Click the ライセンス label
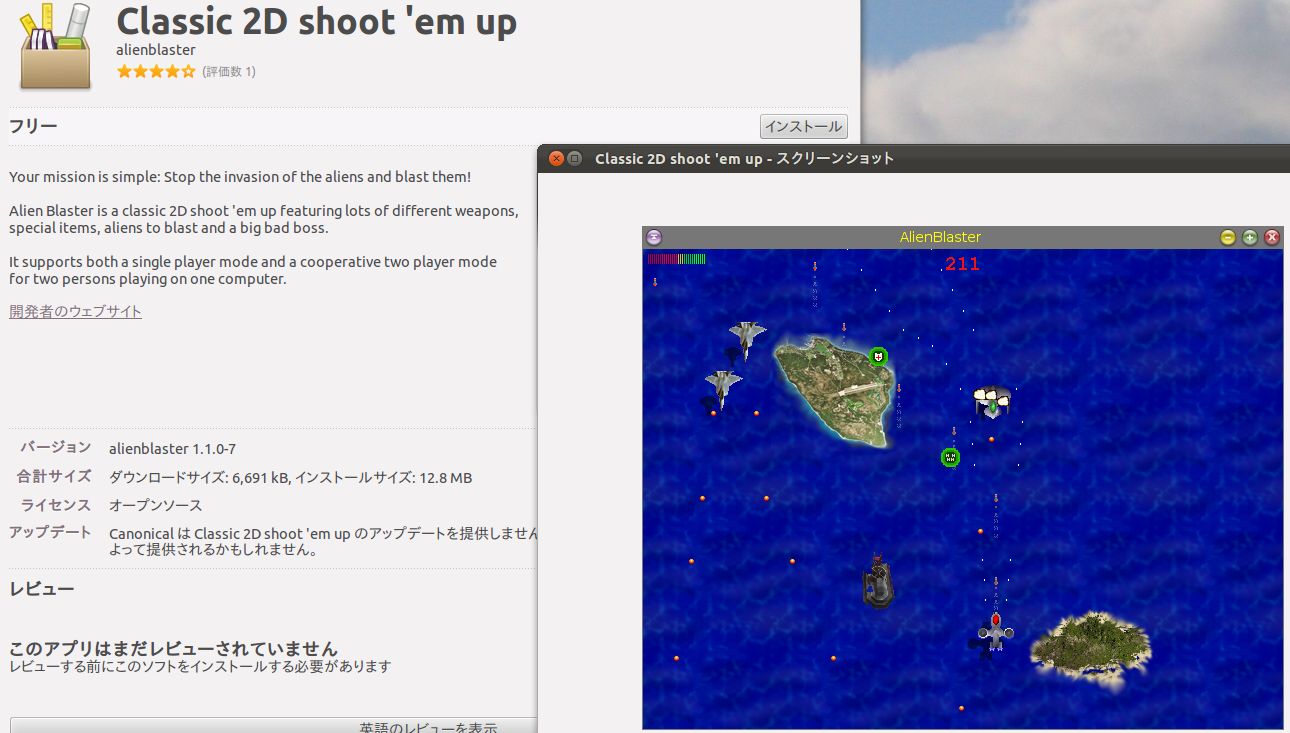1290x733 pixels. click(56, 505)
